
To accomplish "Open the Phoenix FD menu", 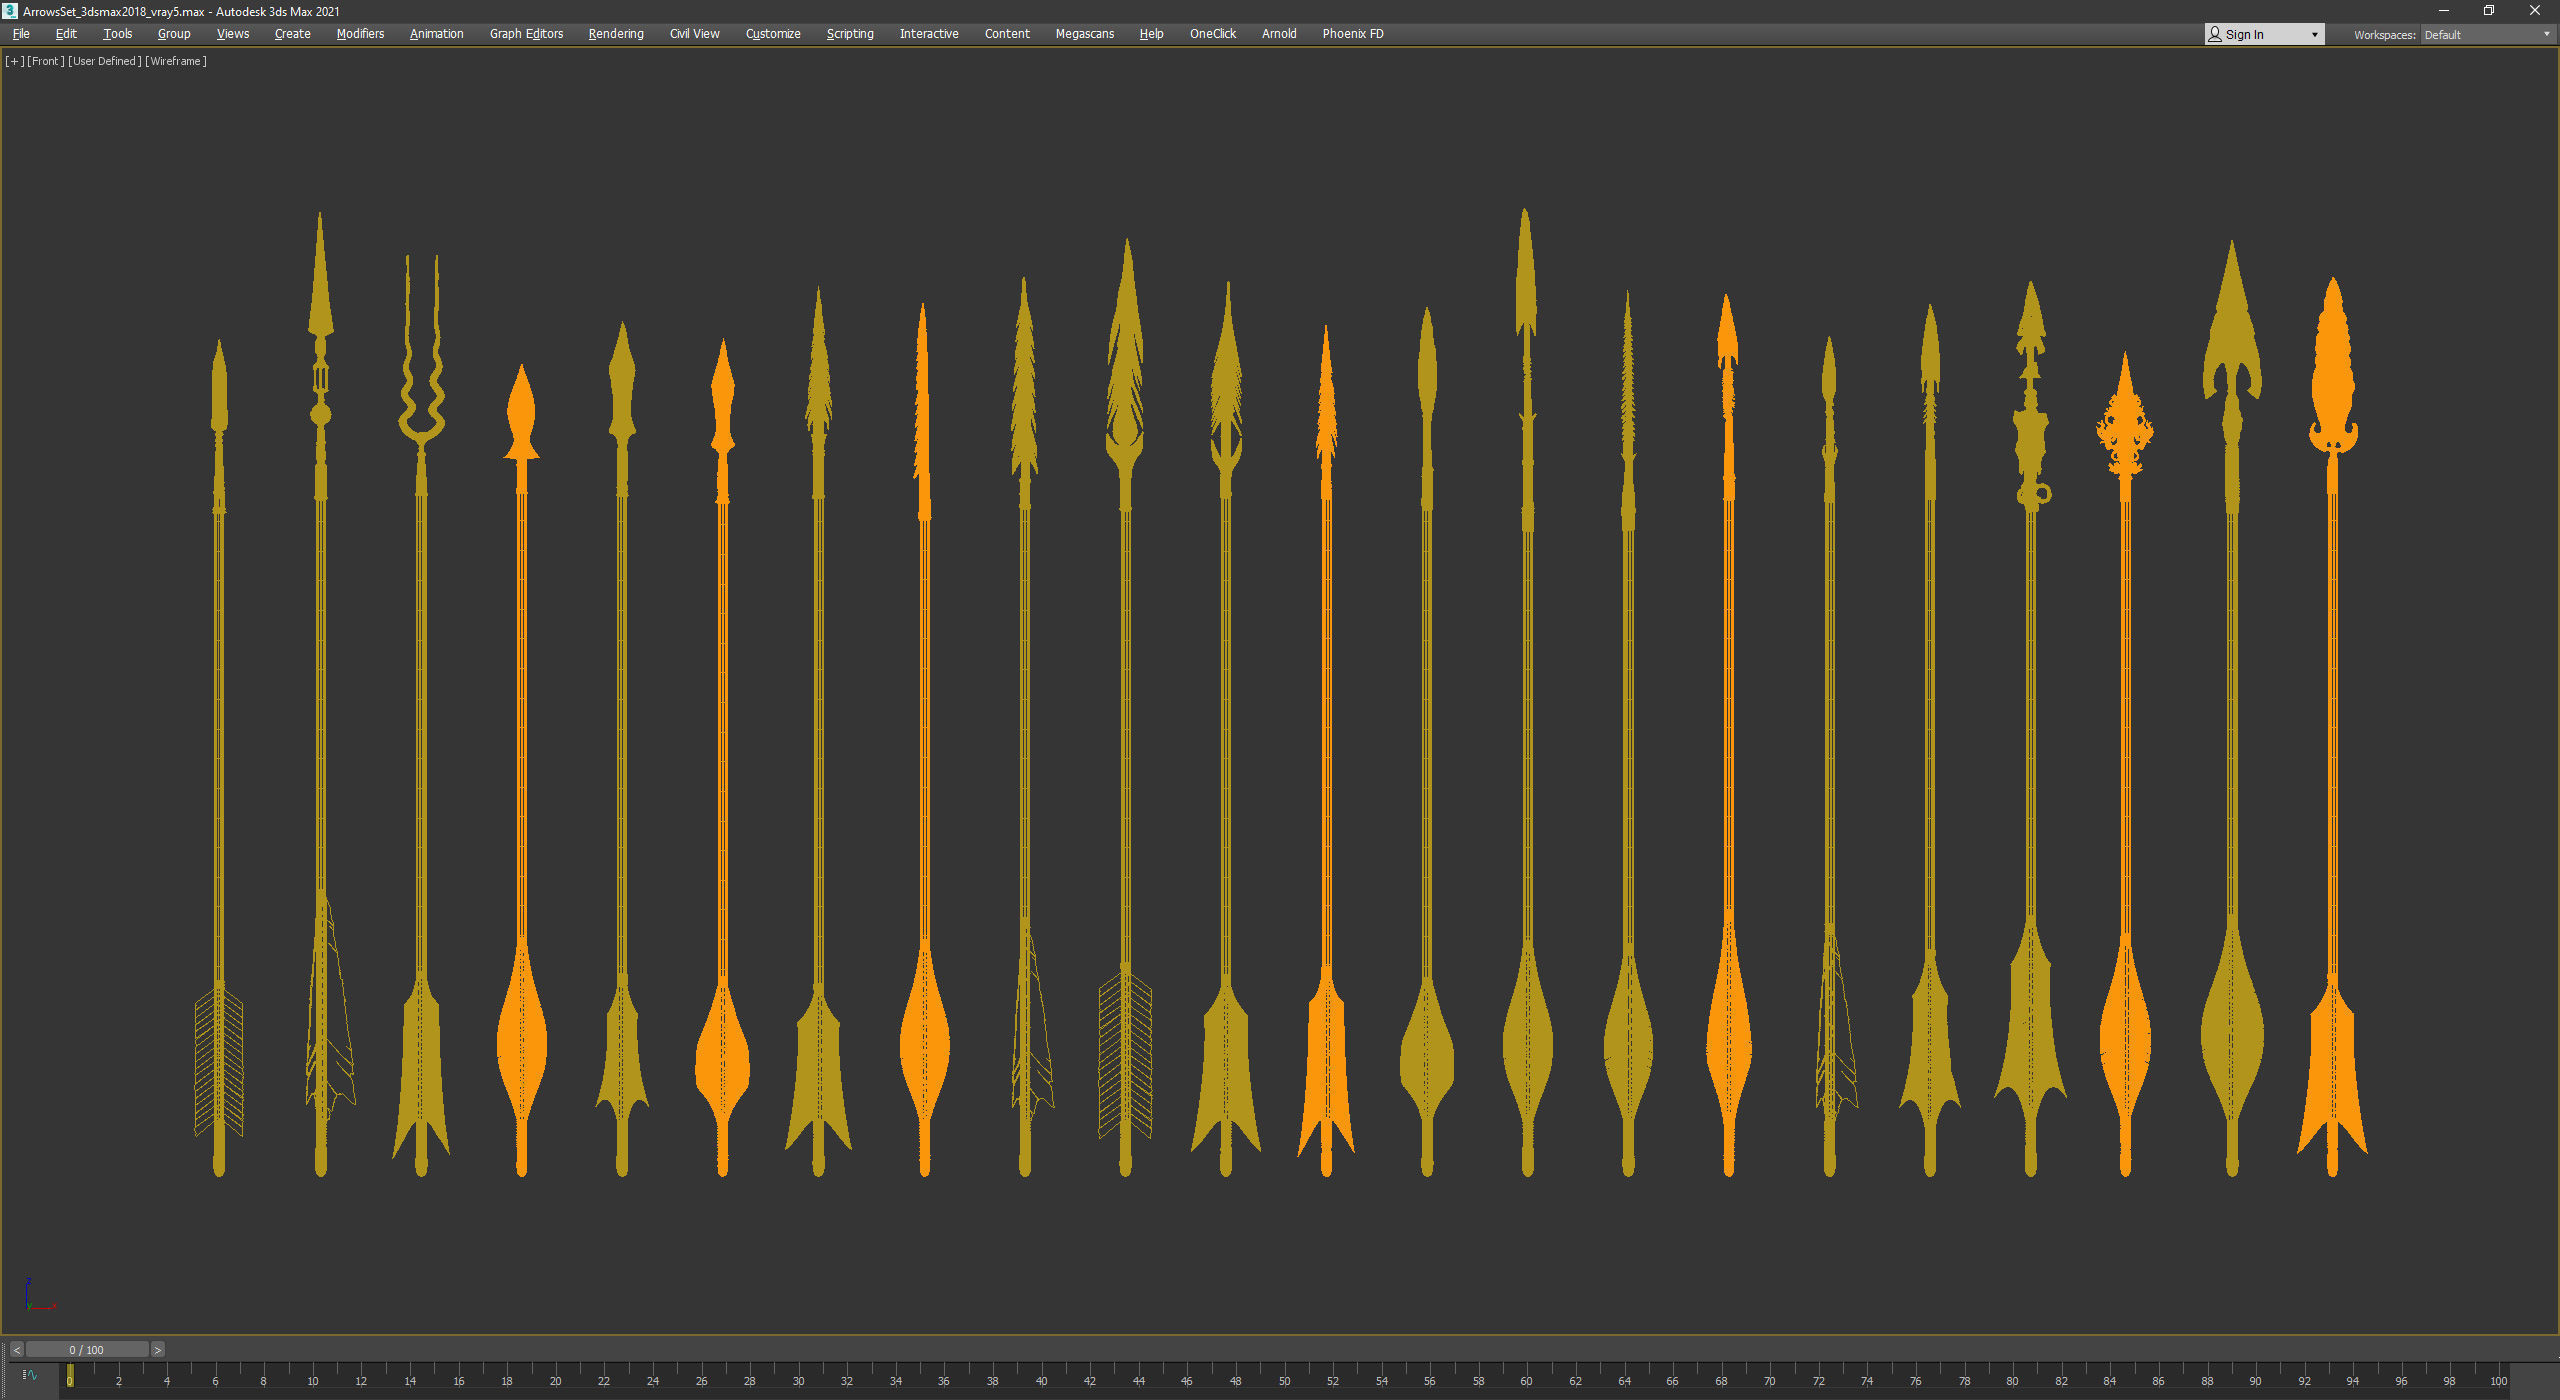I will (1352, 34).
